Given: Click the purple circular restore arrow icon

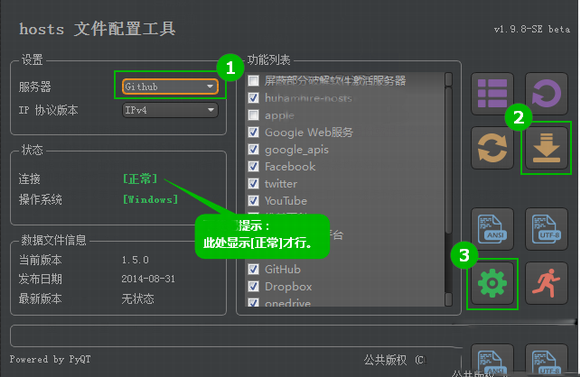Looking at the screenshot, I should point(546,94).
